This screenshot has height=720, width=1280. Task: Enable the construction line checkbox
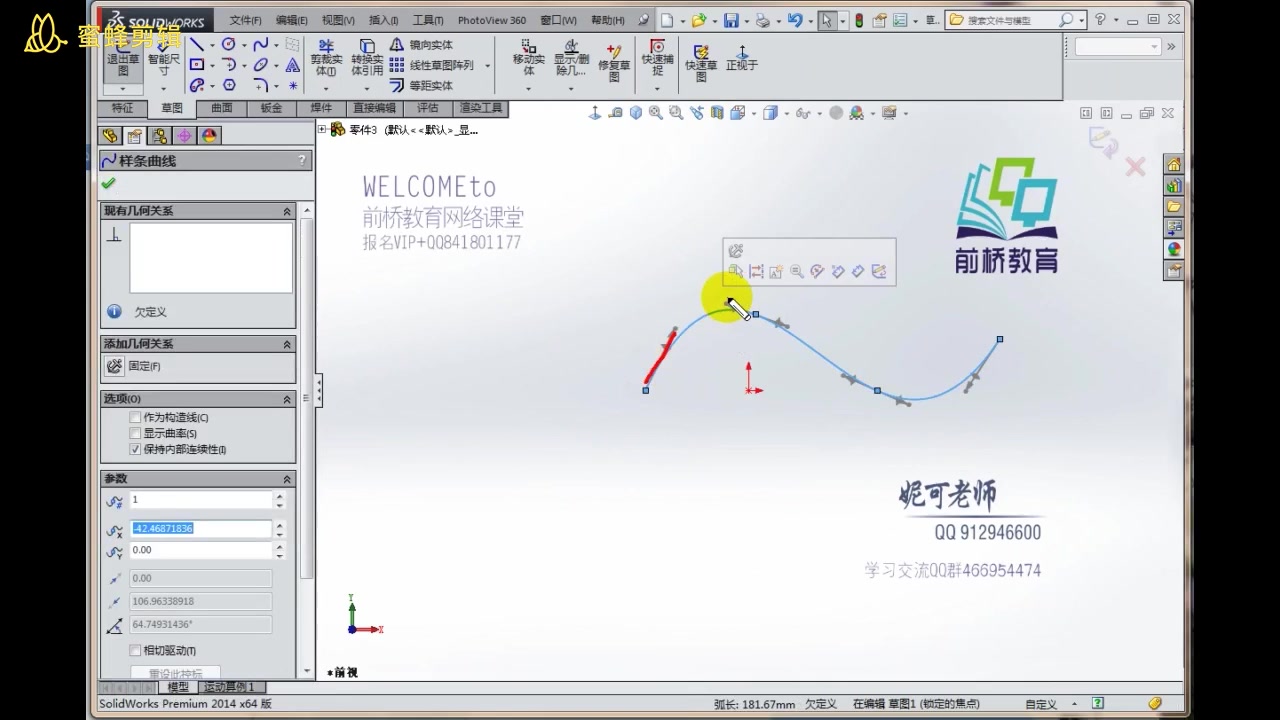coord(134,416)
